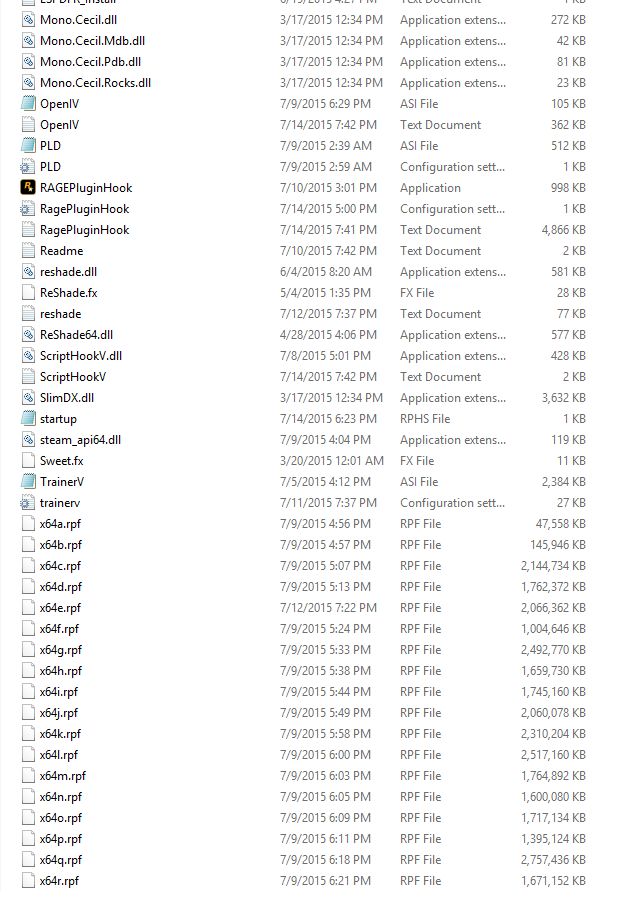This screenshot has width=638, height=904.
Task: Click the ScriptHookV text document icon
Action: (x=28, y=377)
